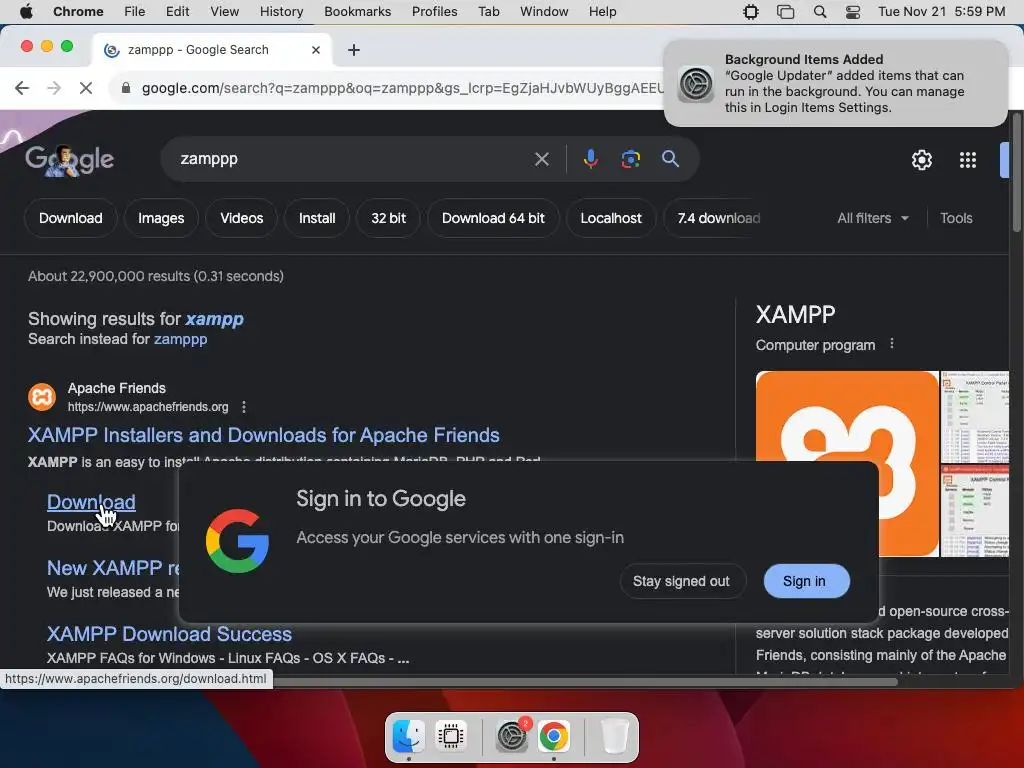This screenshot has height=768, width=1024.
Task: Open the Window menu
Action: (x=544, y=11)
